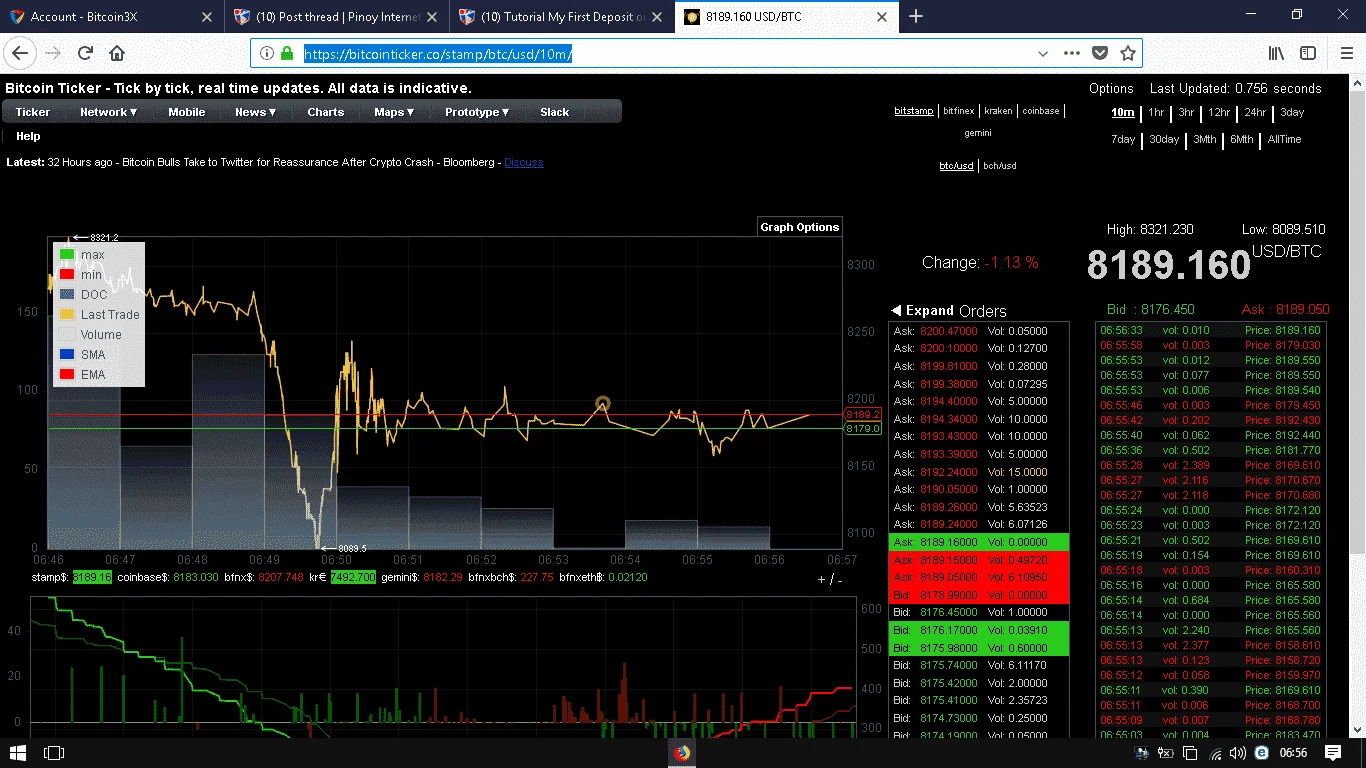Click the circular marker on price line
The width and height of the screenshot is (1366, 768).
pos(603,404)
